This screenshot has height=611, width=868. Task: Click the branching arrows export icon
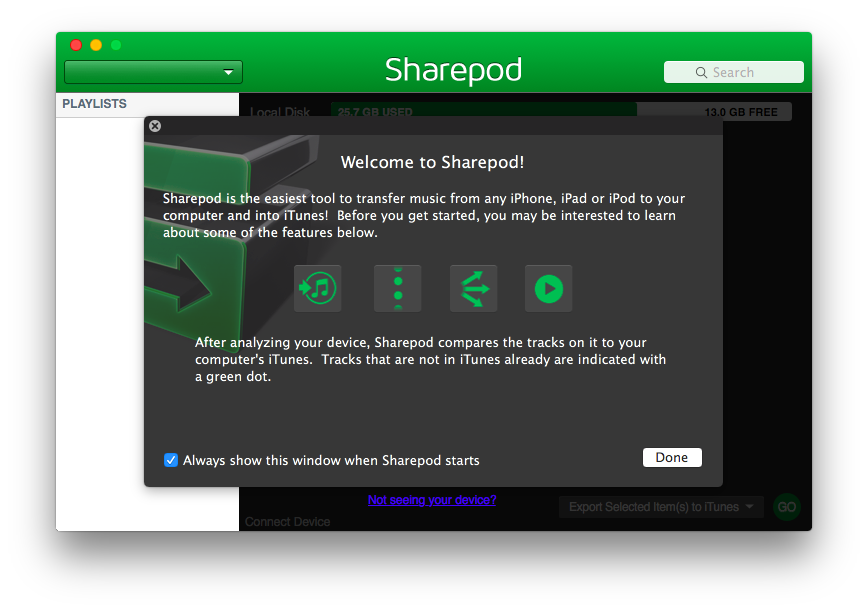[473, 288]
